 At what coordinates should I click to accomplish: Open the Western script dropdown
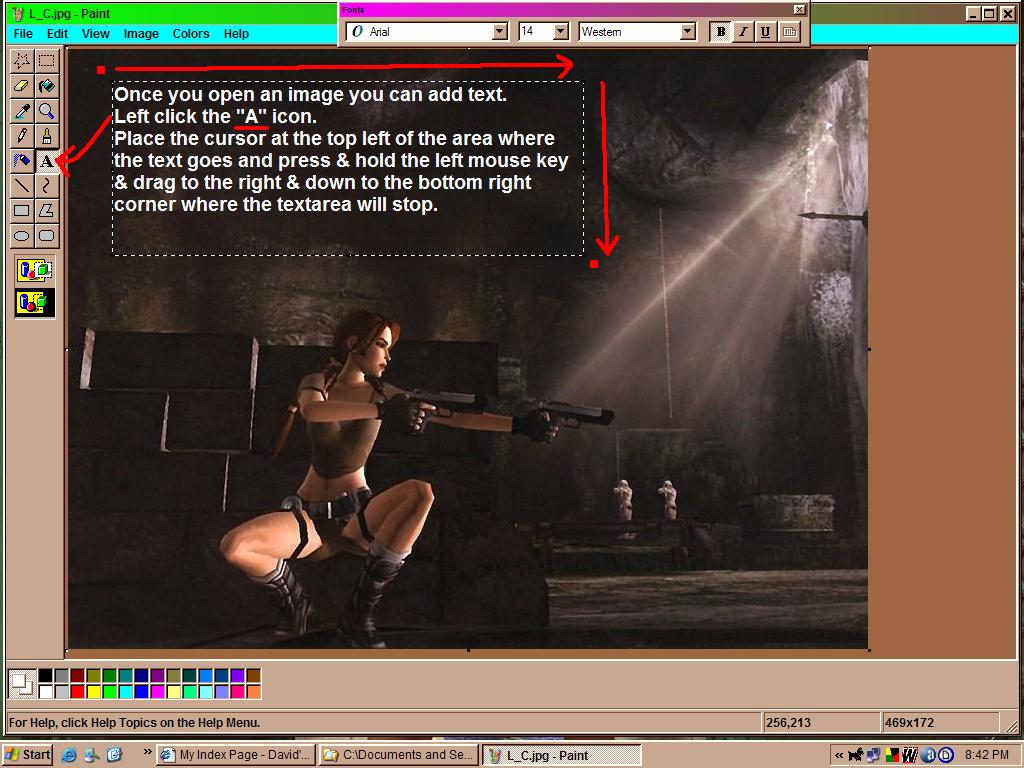687,32
